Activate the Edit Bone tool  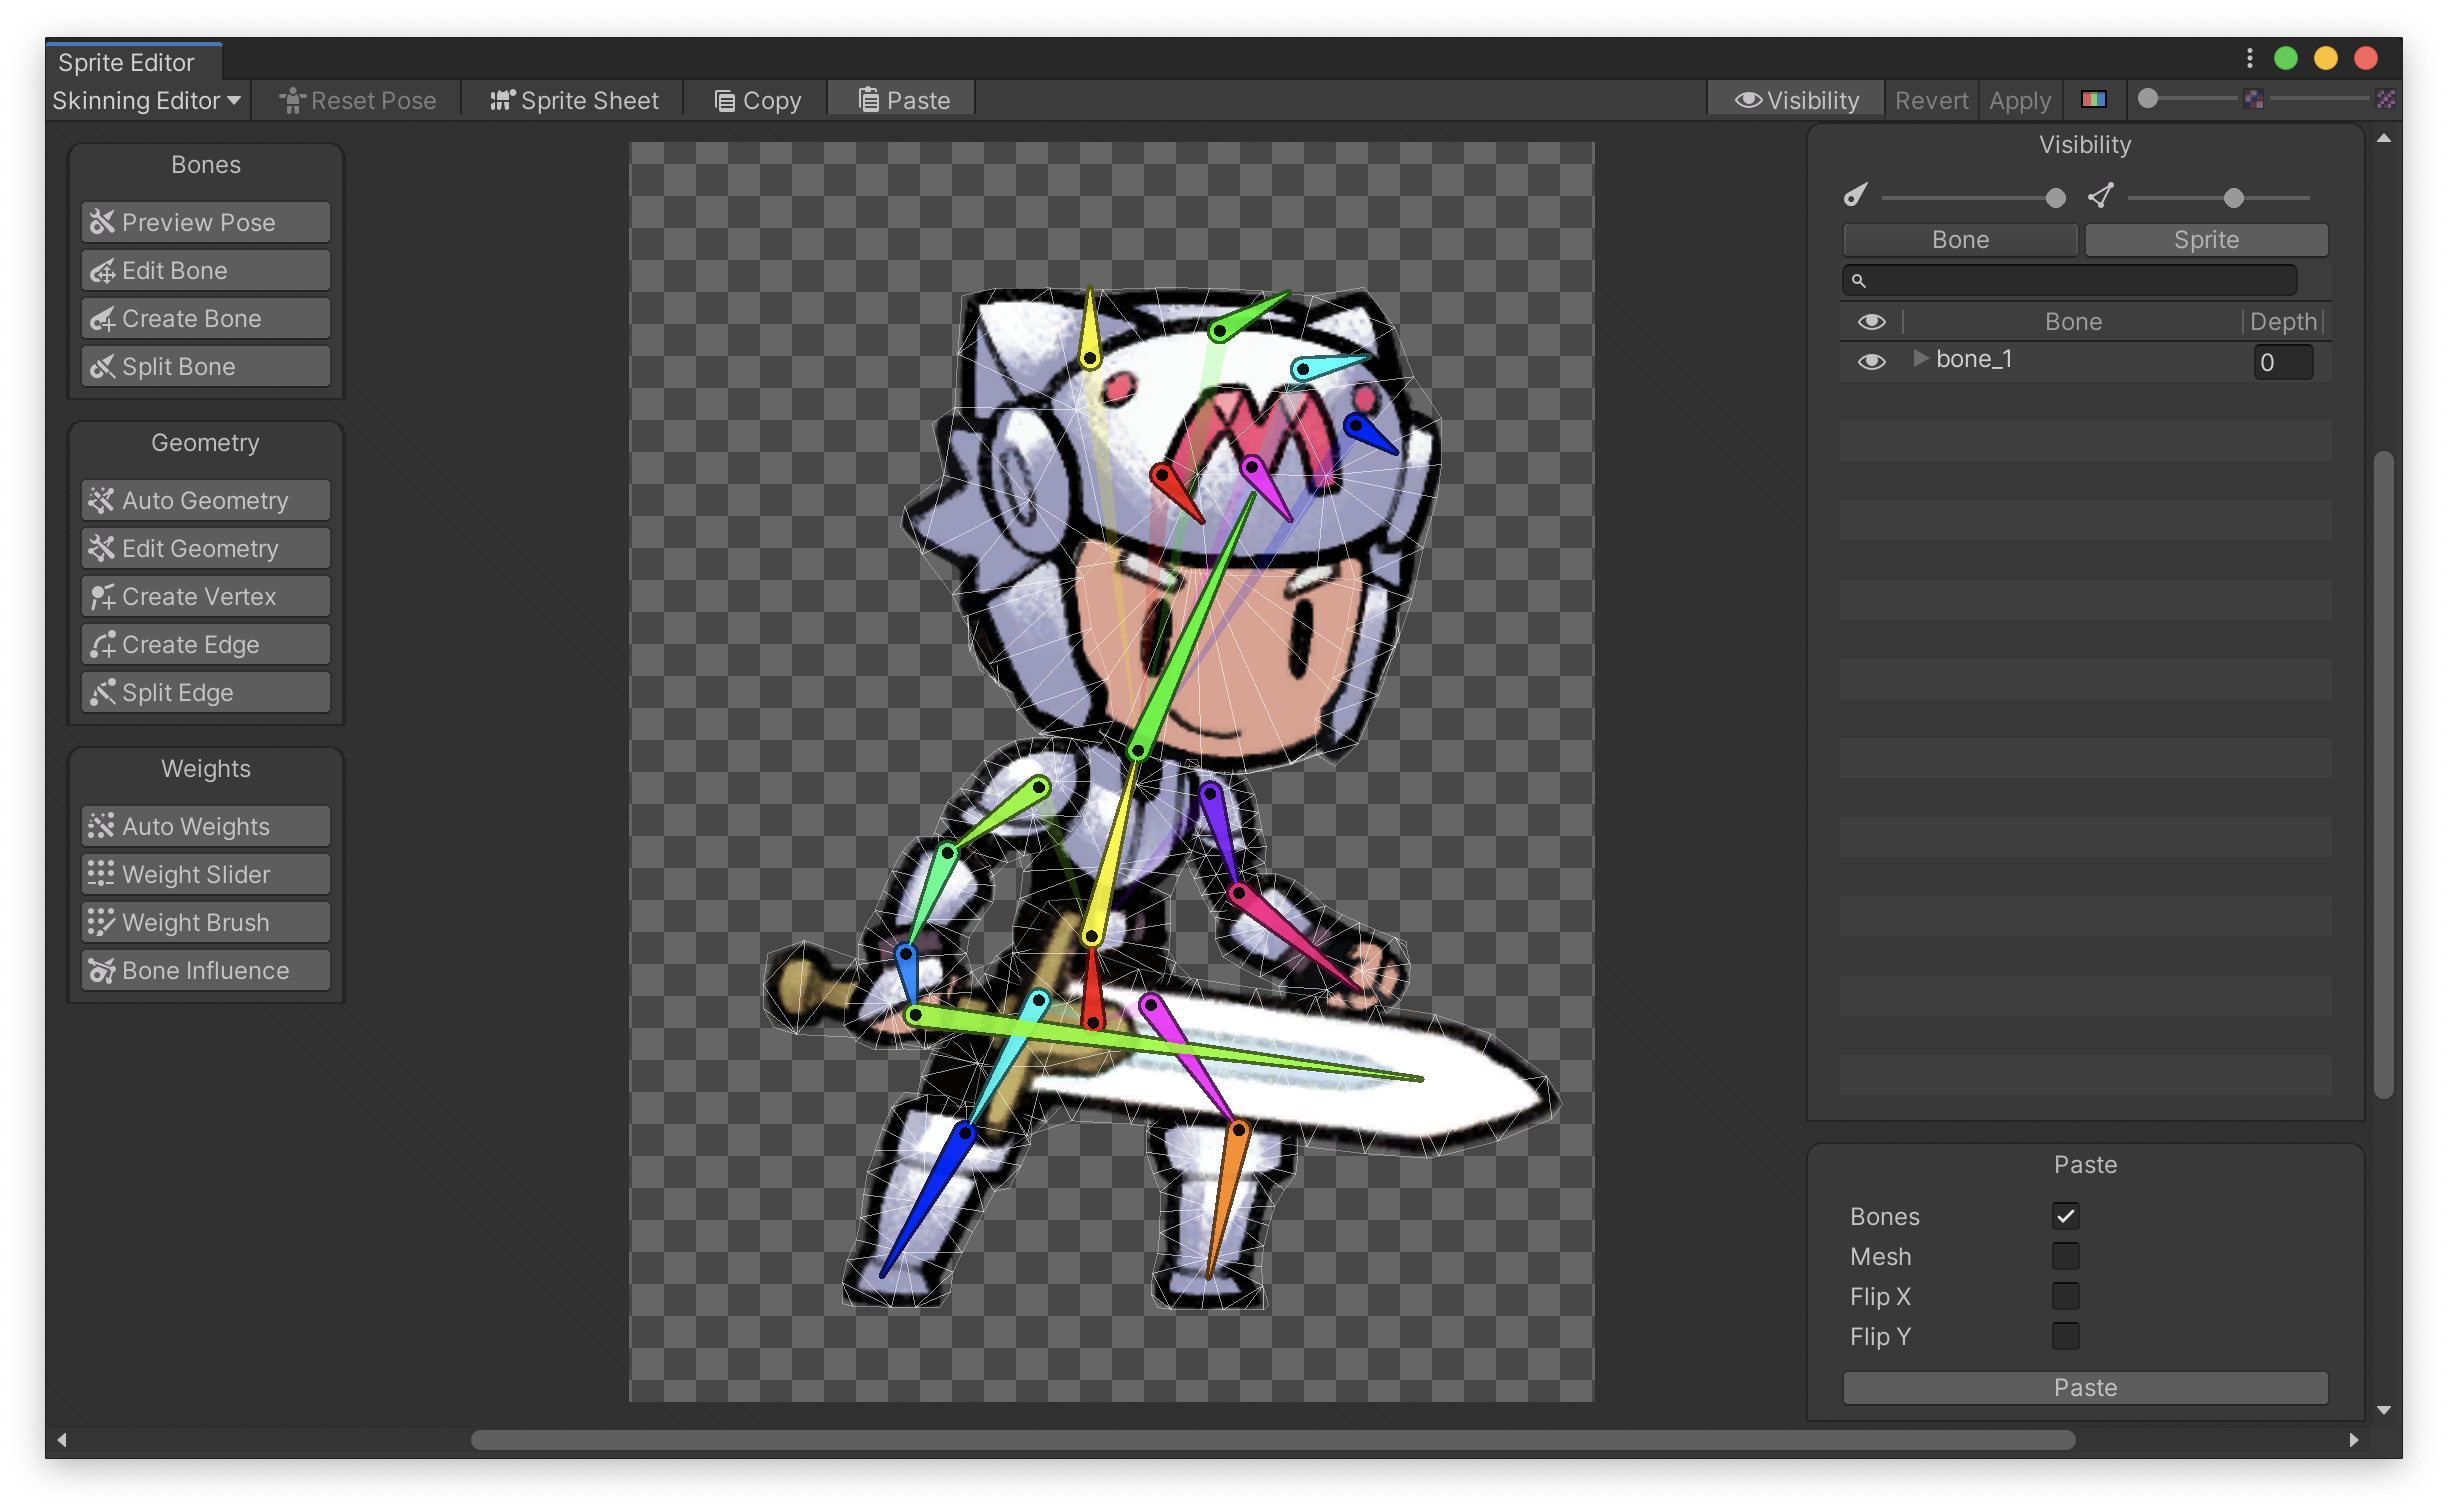point(204,270)
